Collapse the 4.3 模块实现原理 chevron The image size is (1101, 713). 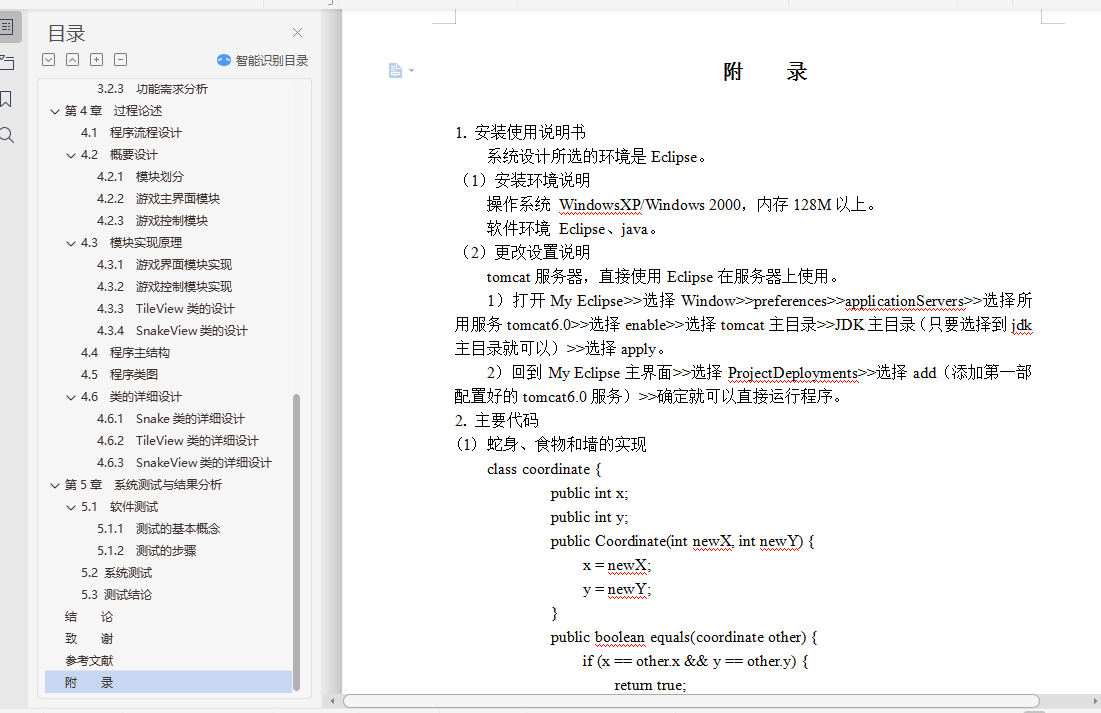tap(70, 243)
